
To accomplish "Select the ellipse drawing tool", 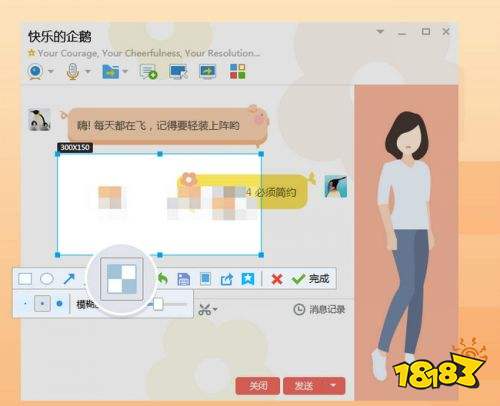I will point(47,278).
